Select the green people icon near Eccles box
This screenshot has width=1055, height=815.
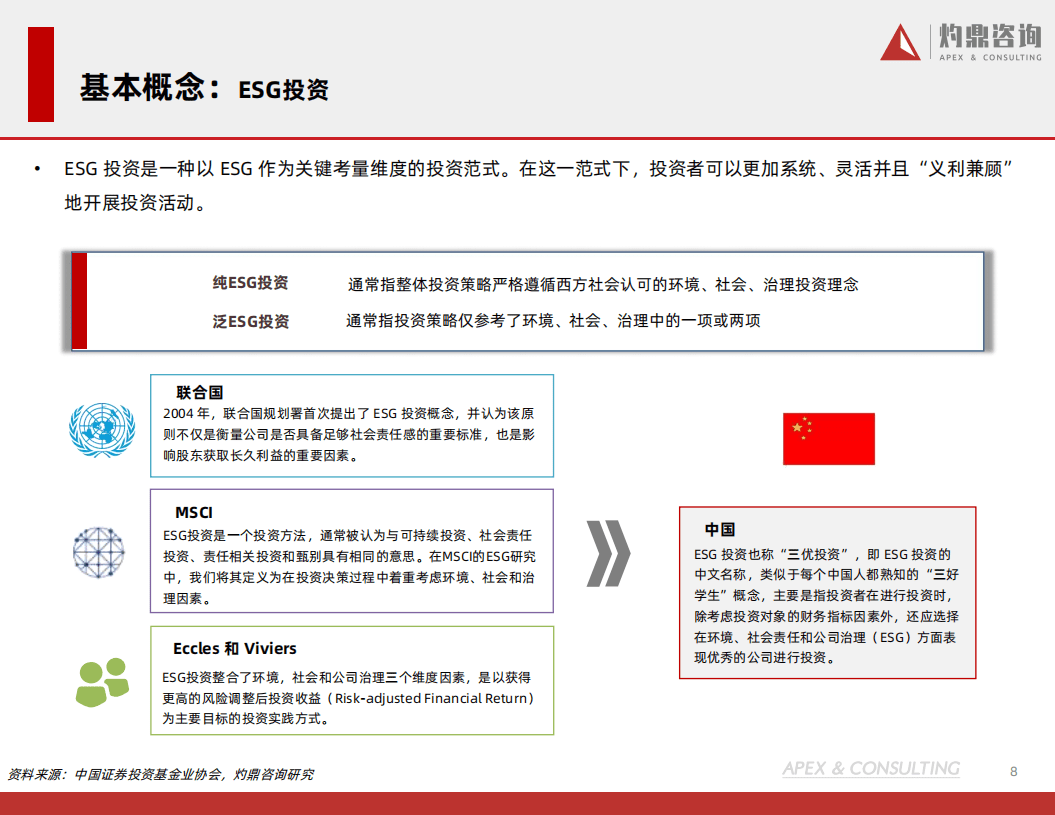(x=100, y=680)
